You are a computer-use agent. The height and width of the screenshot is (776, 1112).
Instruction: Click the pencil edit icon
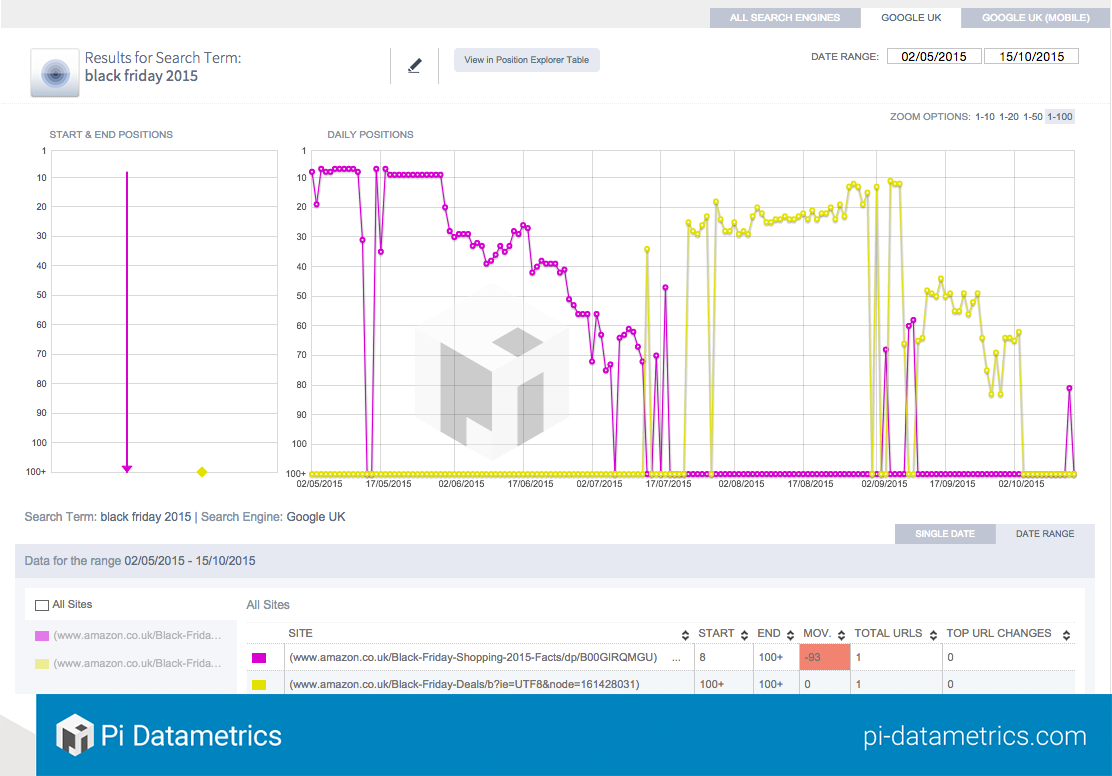click(x=415, y=66)
